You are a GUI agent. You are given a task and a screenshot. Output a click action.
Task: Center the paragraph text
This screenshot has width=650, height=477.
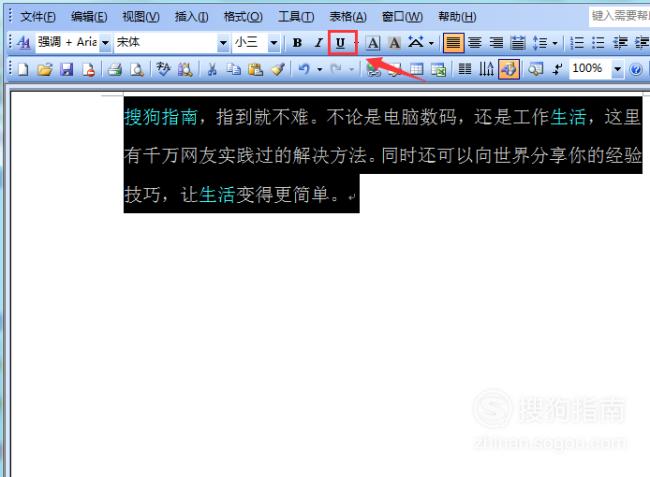click(475, 43)
